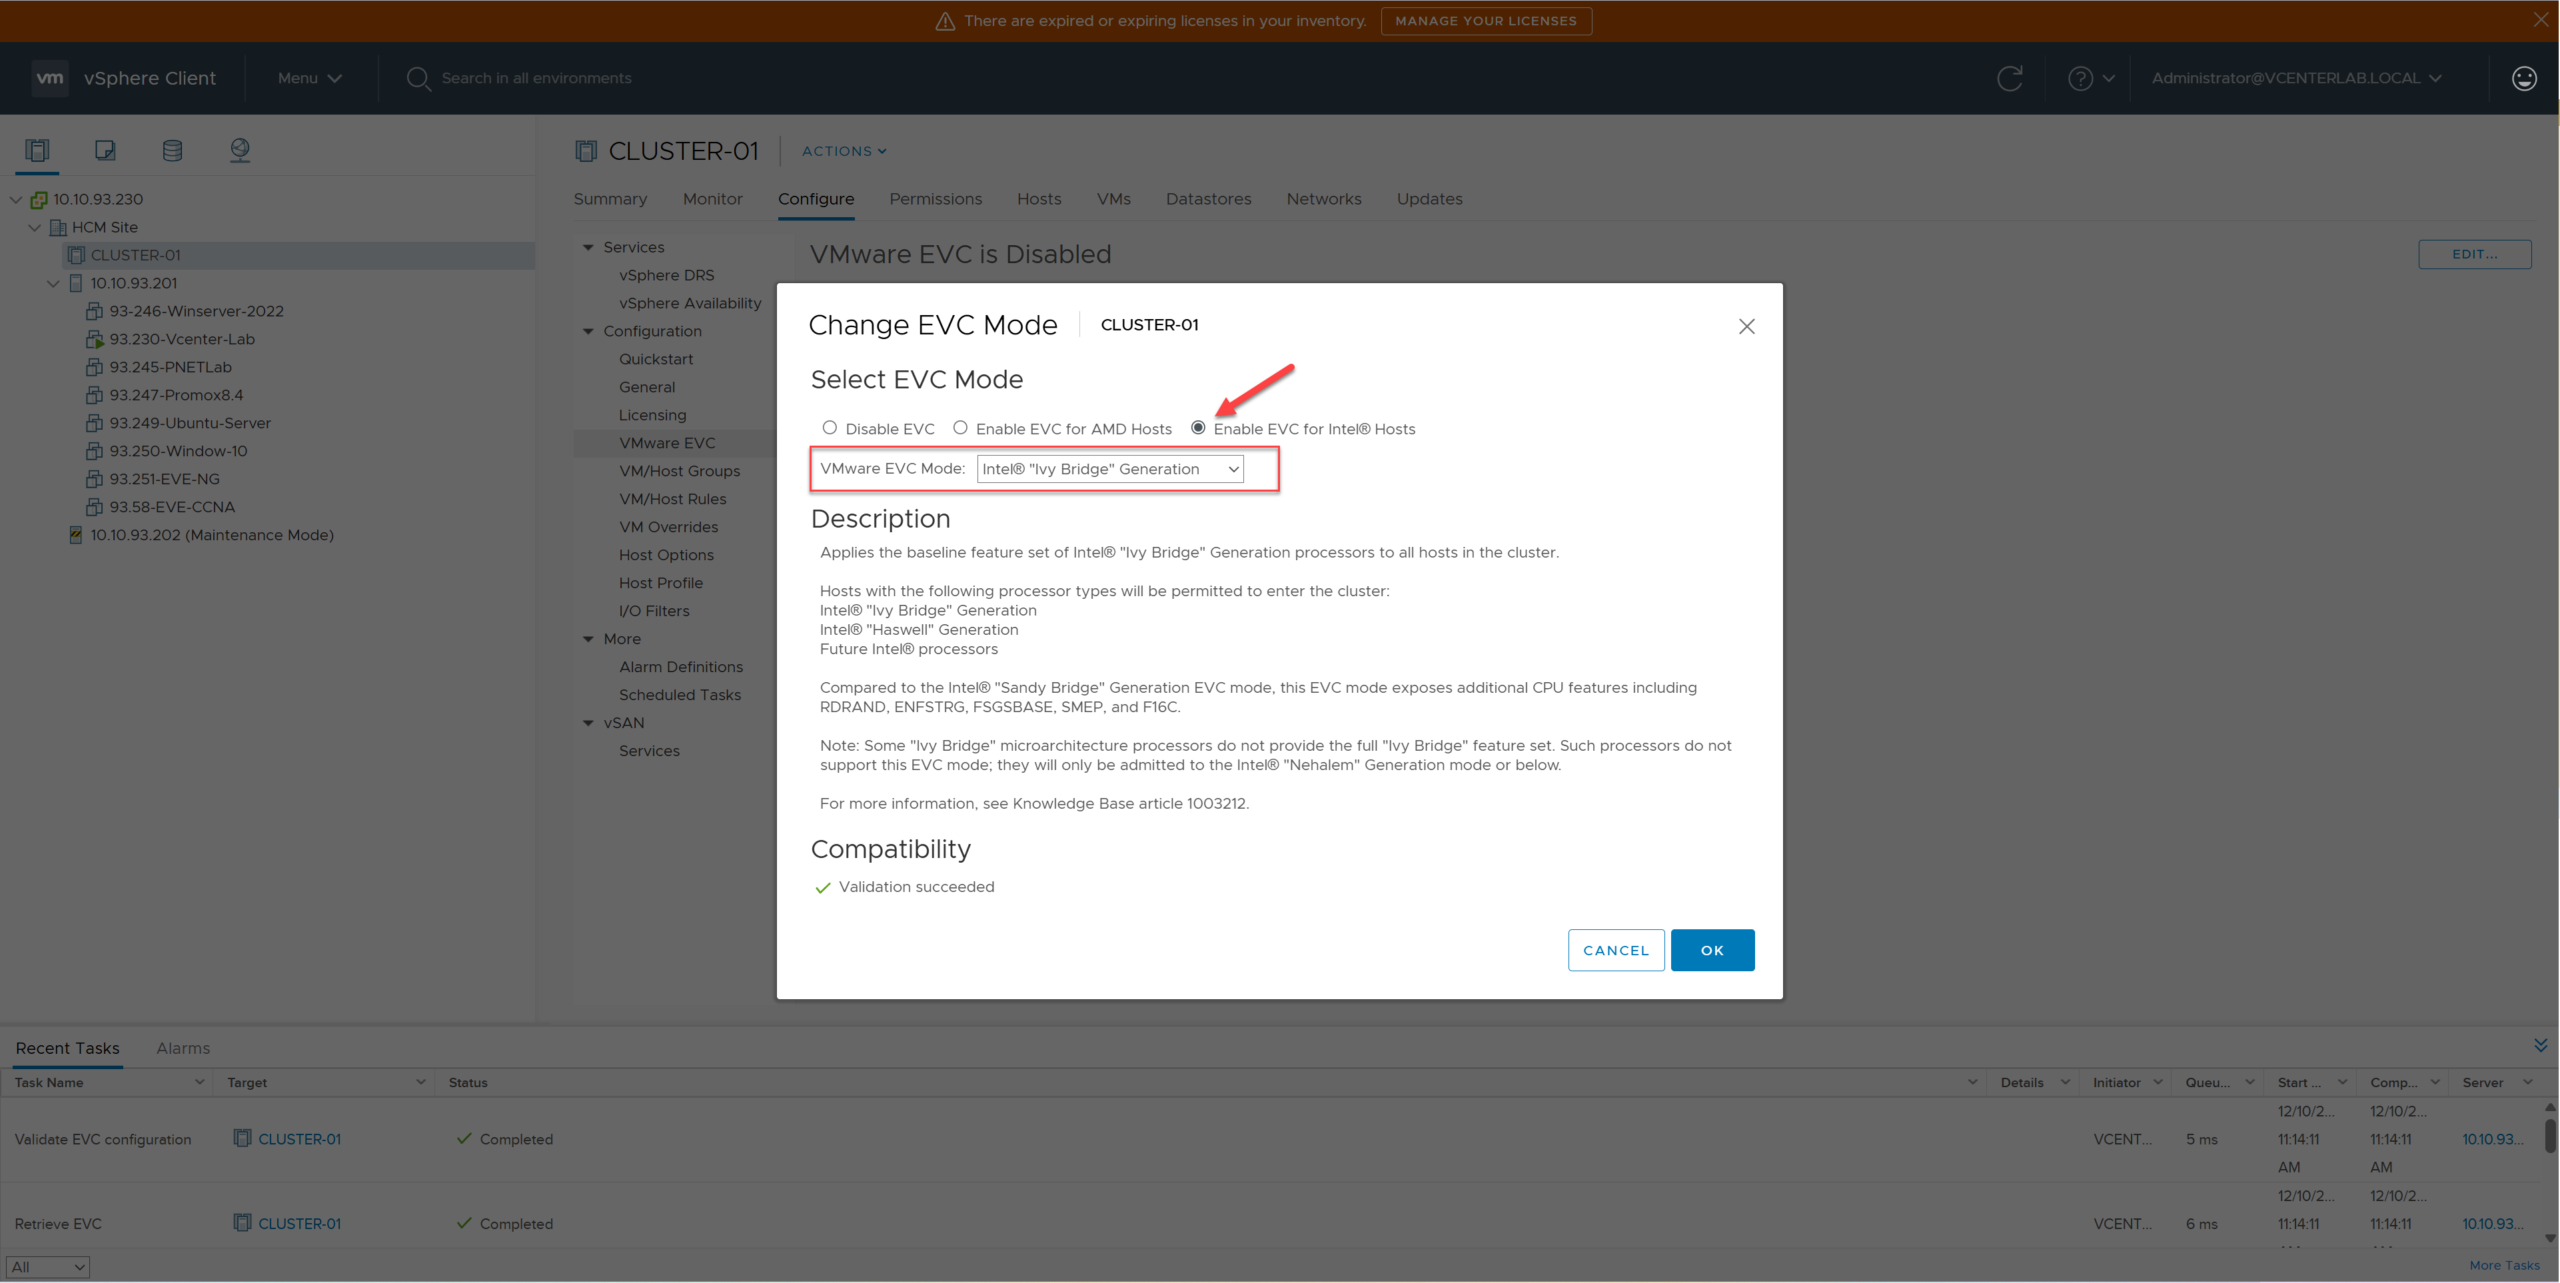Click Manage Your Licenses button
2560x1283 pixels.
[x=1485, y=21]
